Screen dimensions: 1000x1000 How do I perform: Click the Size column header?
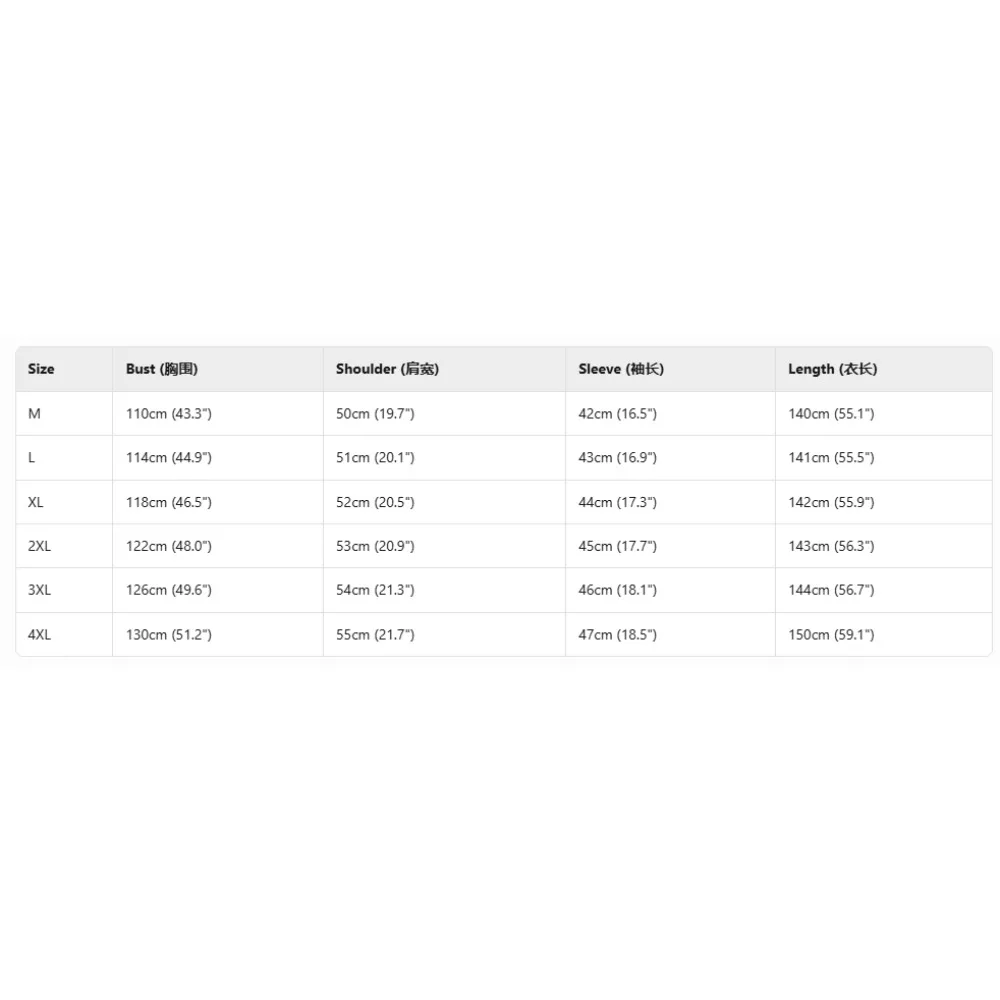tap(41, 369)
